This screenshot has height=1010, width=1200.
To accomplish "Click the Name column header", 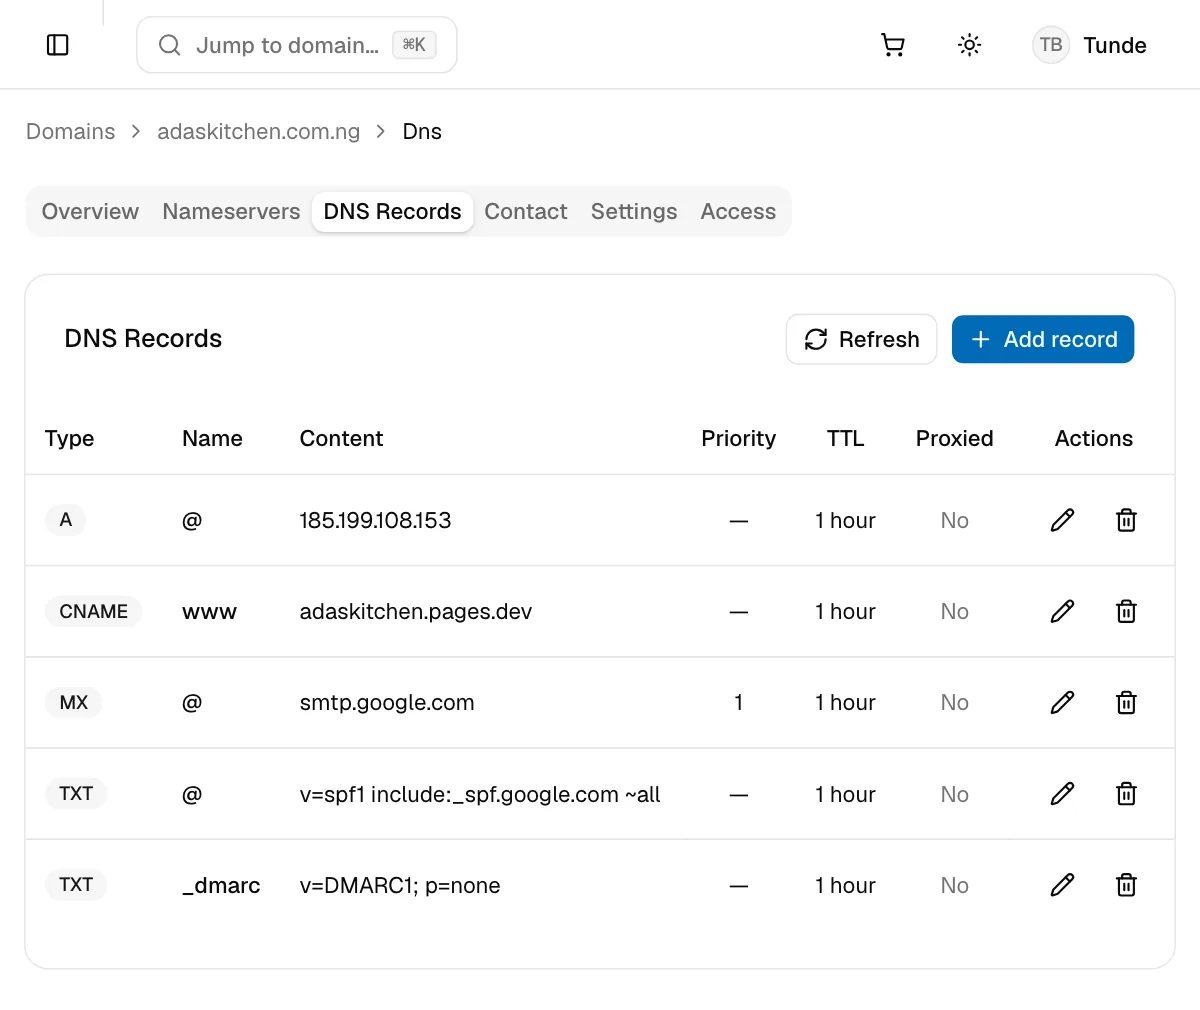I will 212,438.
